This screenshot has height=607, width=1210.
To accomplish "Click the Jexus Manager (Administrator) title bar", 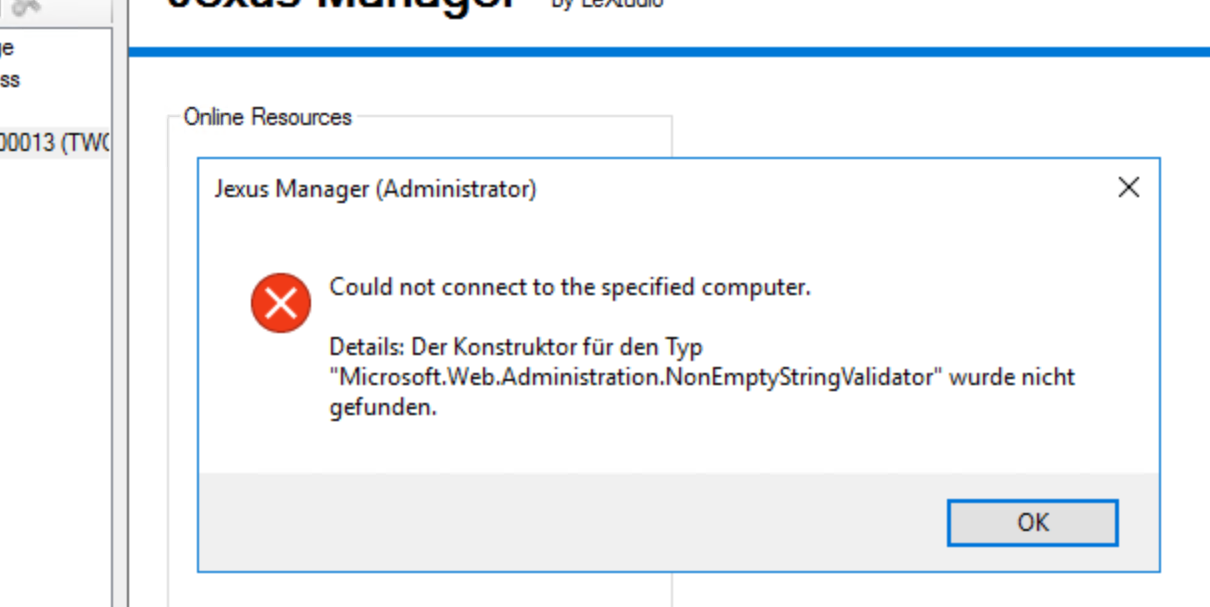I will [377, 189].
